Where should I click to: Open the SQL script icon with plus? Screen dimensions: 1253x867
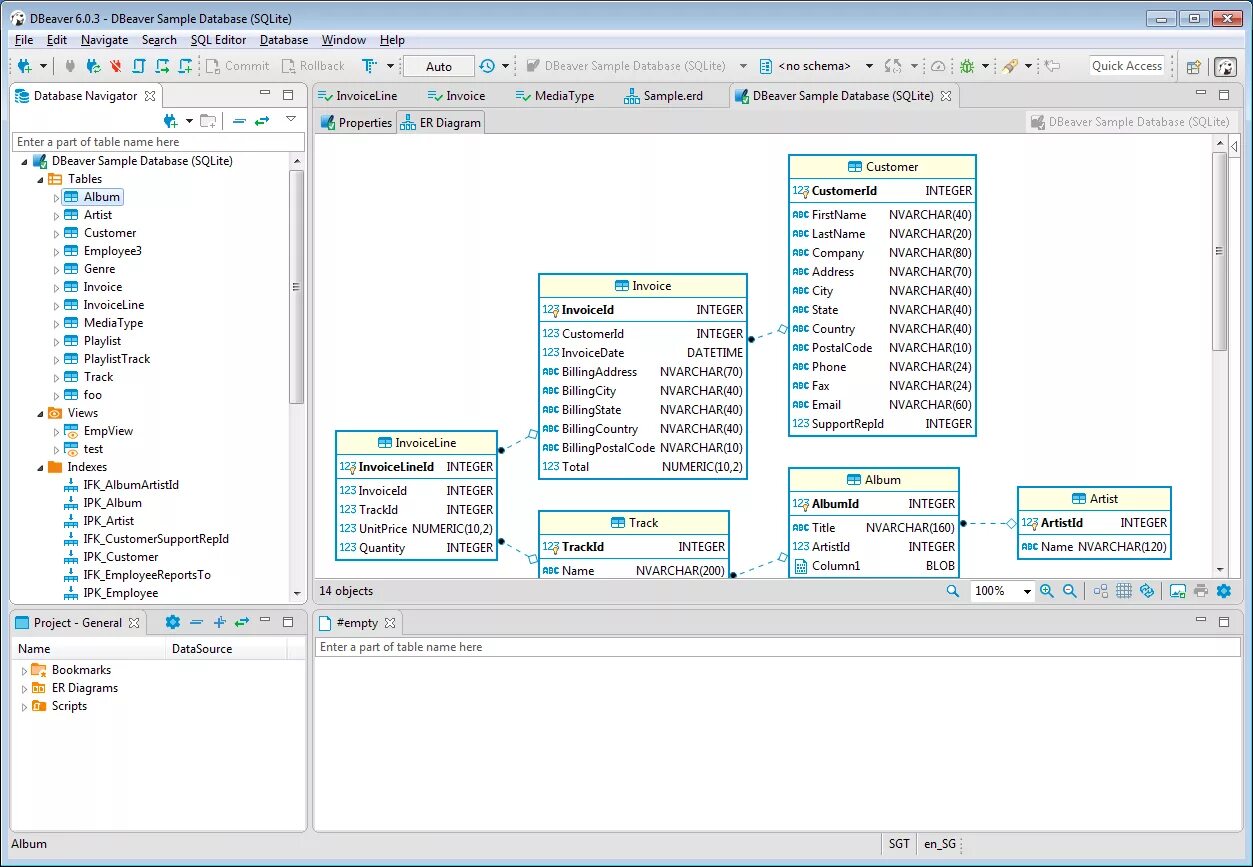[x=185, y=66]
